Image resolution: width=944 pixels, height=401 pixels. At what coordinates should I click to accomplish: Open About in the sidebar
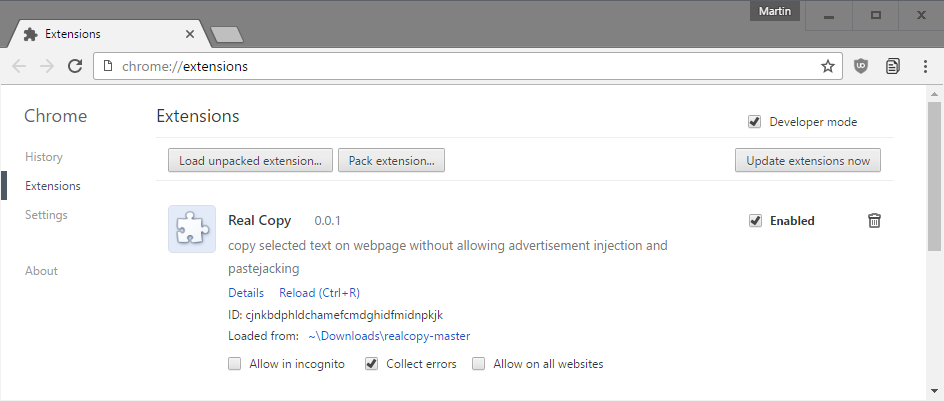point(42,271)
